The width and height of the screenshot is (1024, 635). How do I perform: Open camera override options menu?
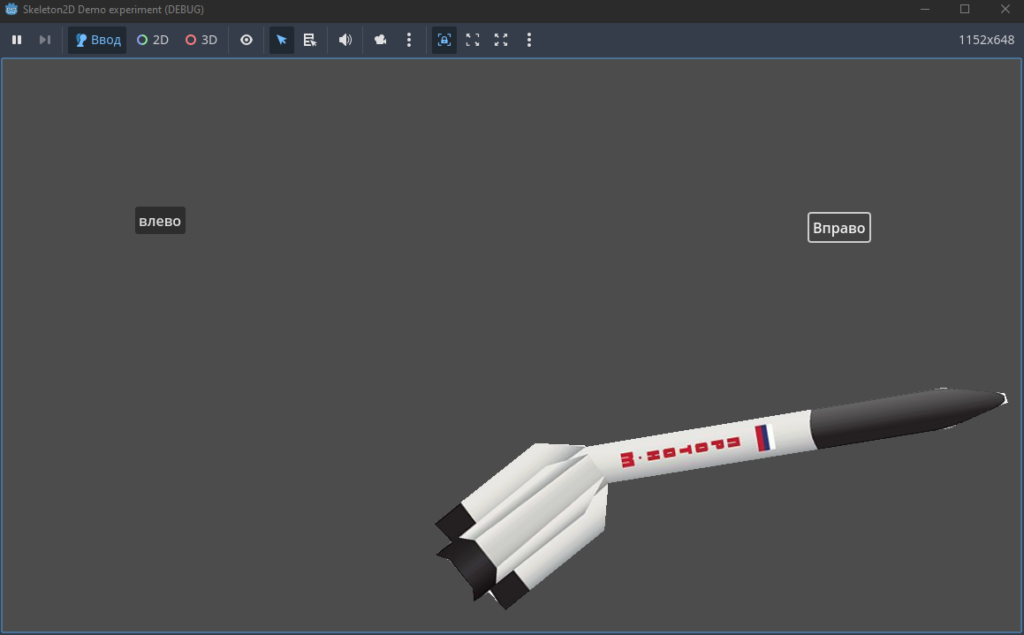[x=409, y=40]
